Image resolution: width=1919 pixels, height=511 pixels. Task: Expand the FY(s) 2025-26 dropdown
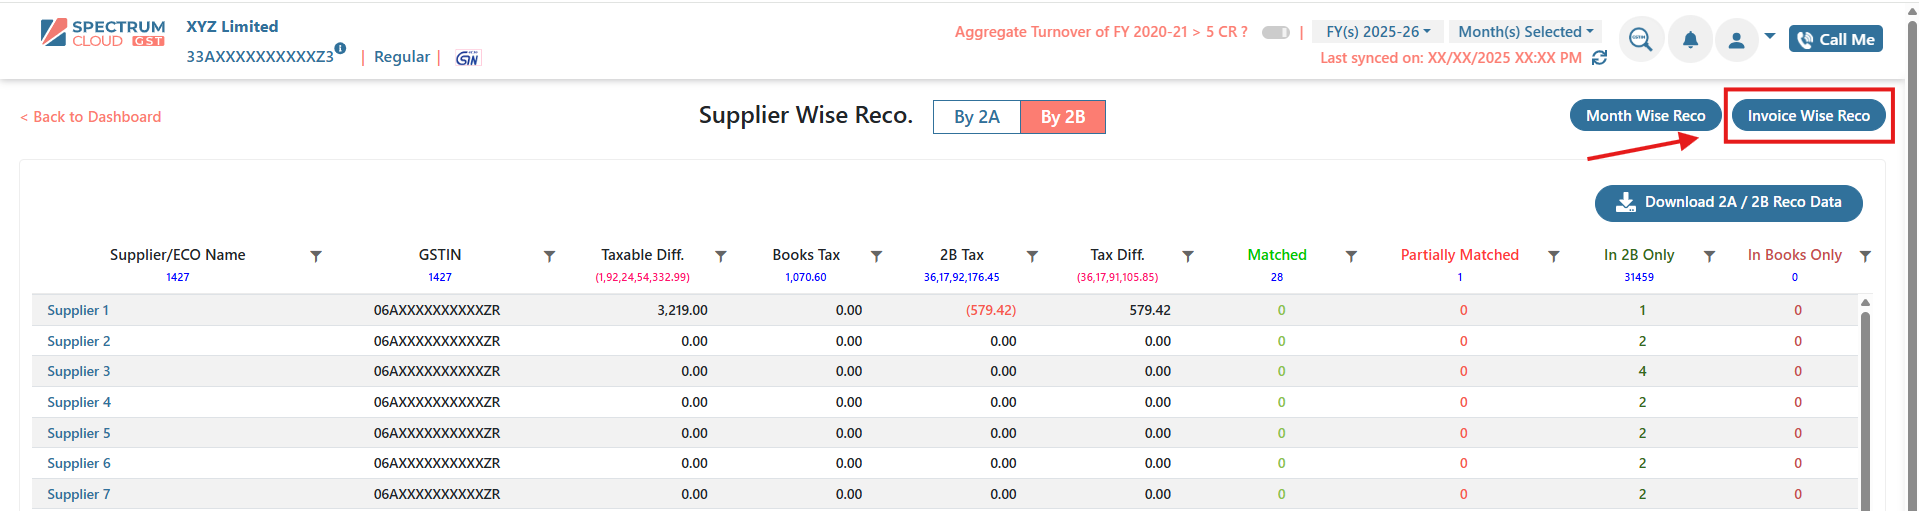pos(1377,32)
